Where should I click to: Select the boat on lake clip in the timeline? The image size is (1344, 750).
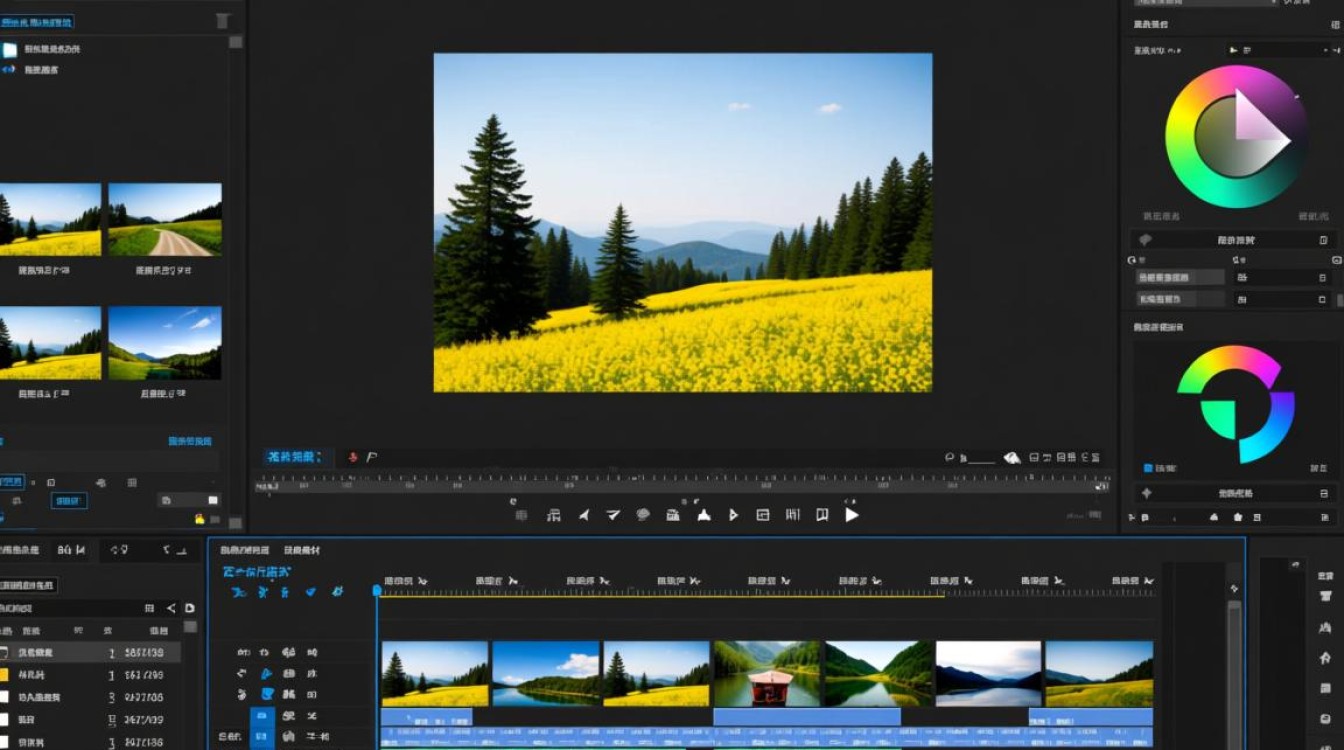click(x=766, y=674)
